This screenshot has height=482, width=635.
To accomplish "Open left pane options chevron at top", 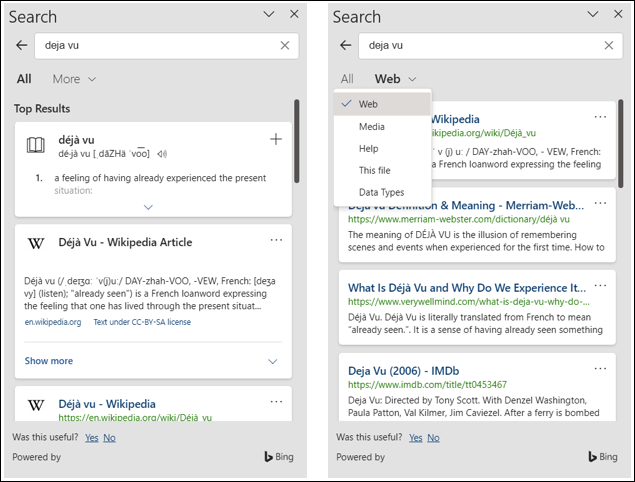I will (x=268, y=15).
